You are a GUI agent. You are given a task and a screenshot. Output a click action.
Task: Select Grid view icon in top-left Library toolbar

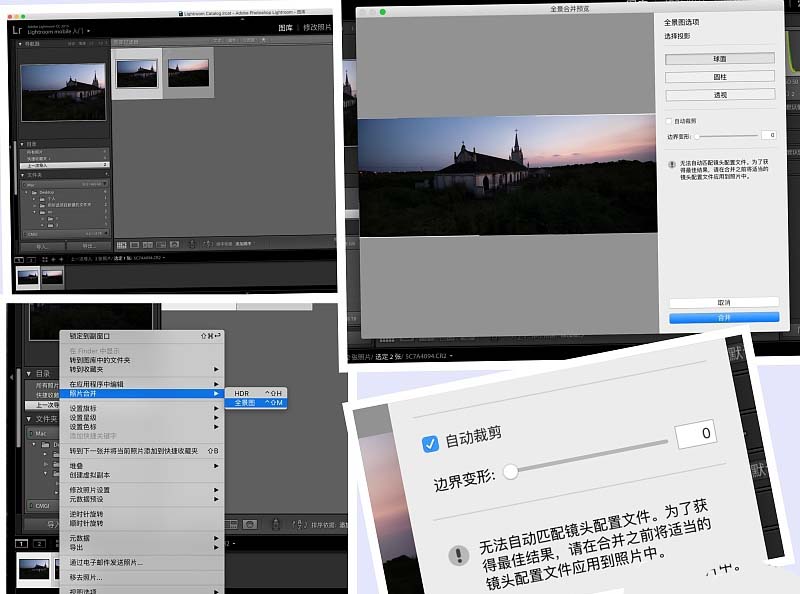tap(122, 244)
